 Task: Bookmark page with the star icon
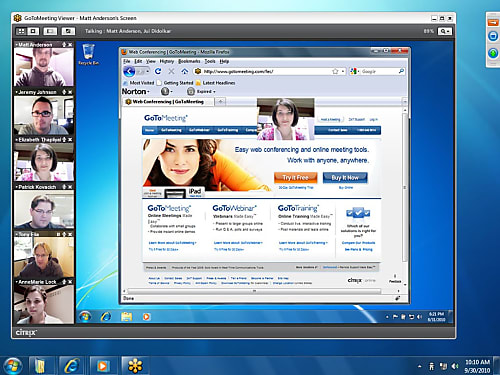pyautogui.click(x=335, y=71)
